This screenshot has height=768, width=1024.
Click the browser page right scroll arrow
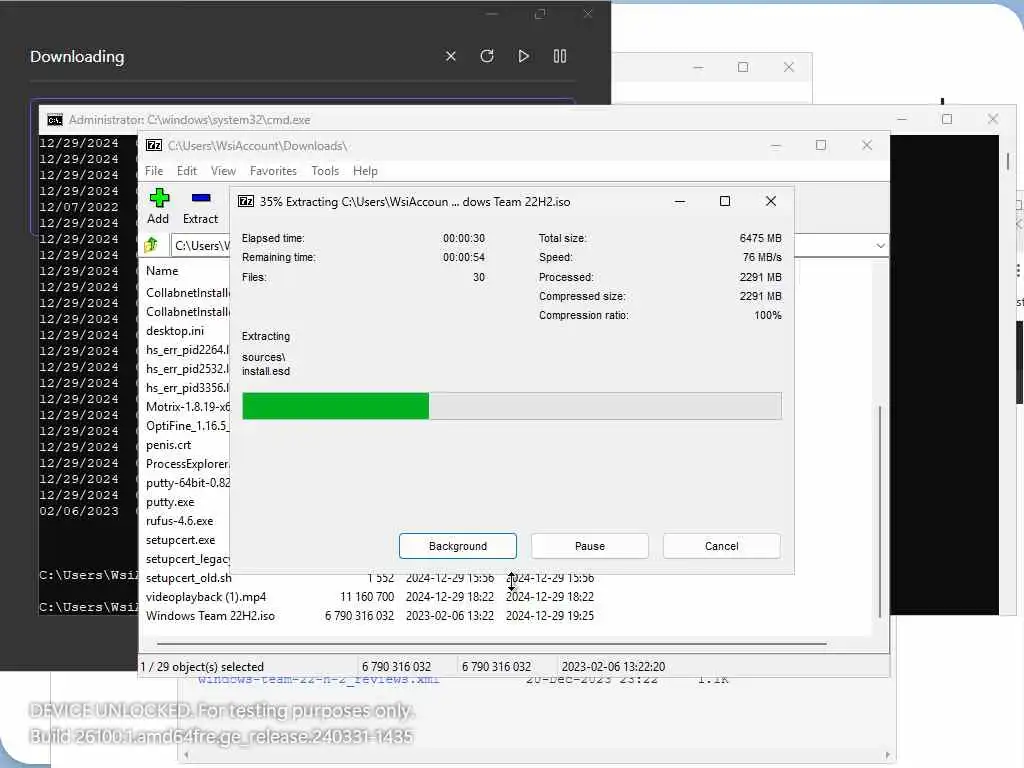[888, 756]
